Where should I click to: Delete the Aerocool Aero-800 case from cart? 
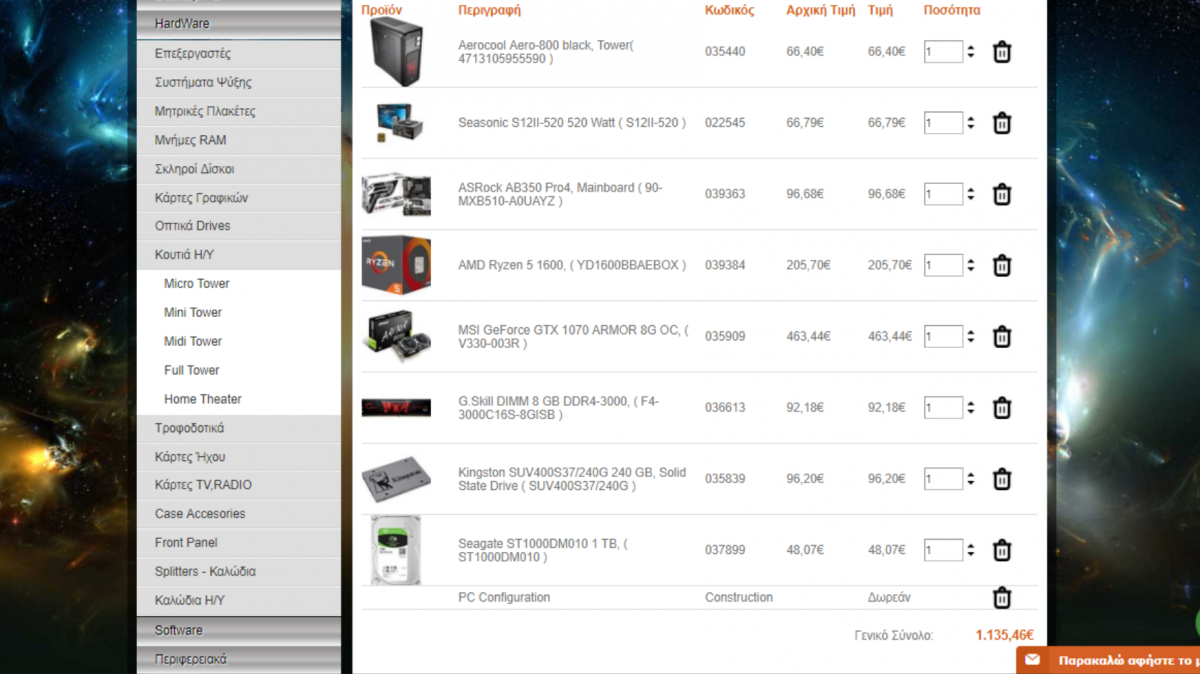[1001, 52]
